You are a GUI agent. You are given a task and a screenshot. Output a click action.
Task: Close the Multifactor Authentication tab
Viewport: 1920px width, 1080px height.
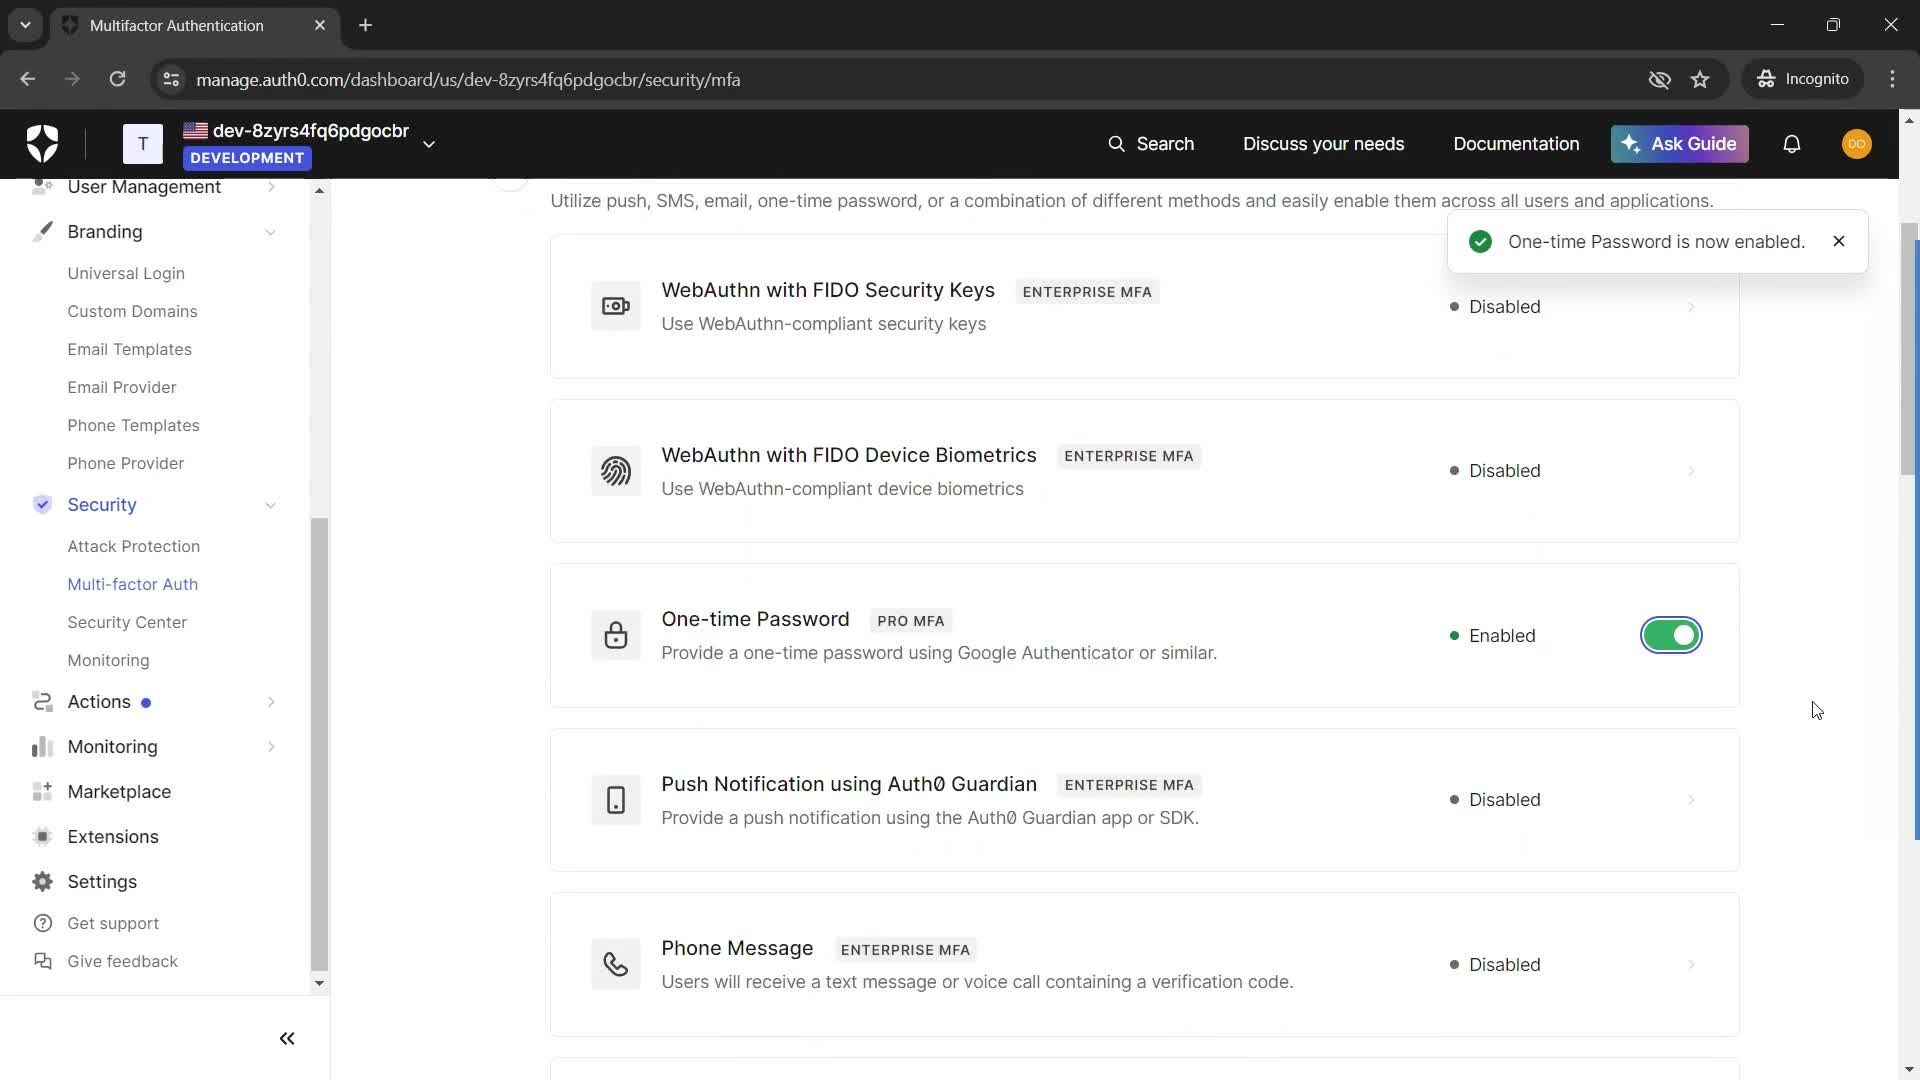point(320,25)
